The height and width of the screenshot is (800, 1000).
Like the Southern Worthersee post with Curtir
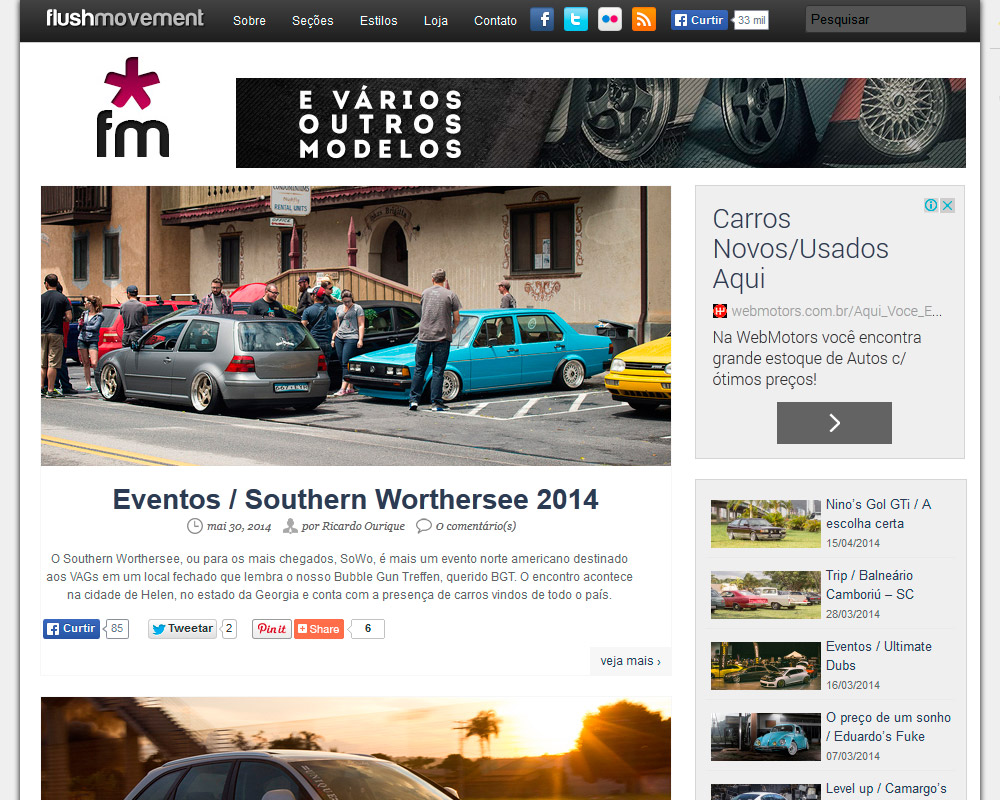(x=71, y=628)
